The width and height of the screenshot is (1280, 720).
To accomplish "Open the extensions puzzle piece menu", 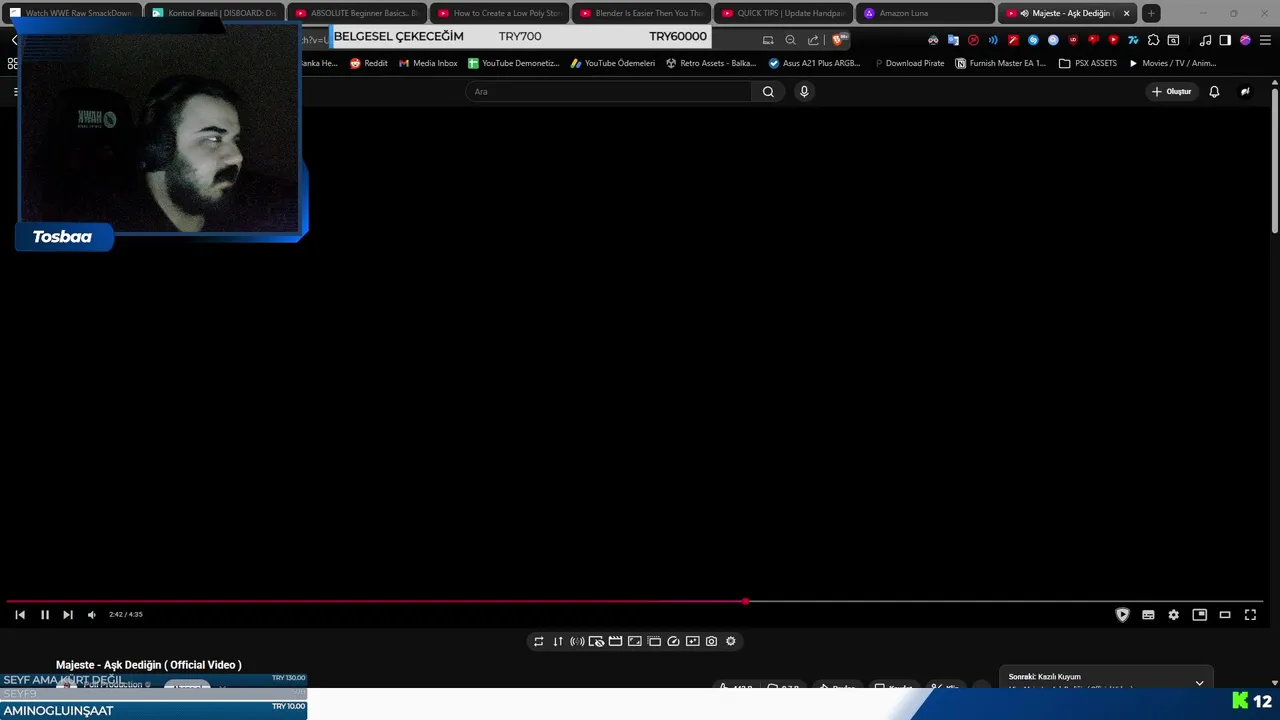I will pos(1153,40).
